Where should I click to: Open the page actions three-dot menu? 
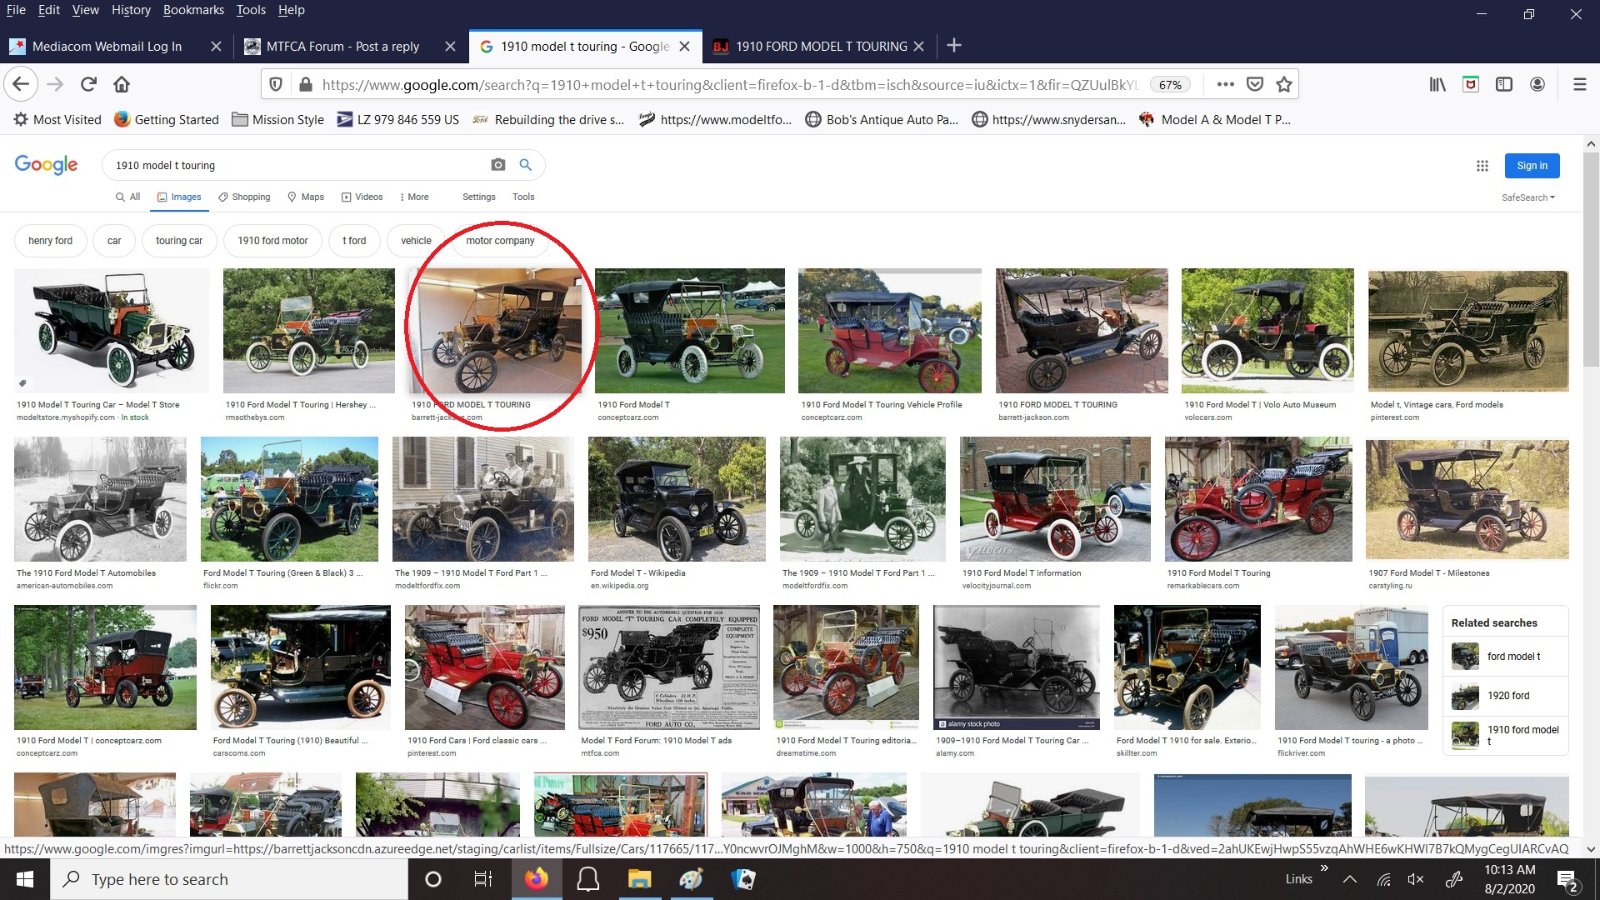click(x=1225, y=85)
